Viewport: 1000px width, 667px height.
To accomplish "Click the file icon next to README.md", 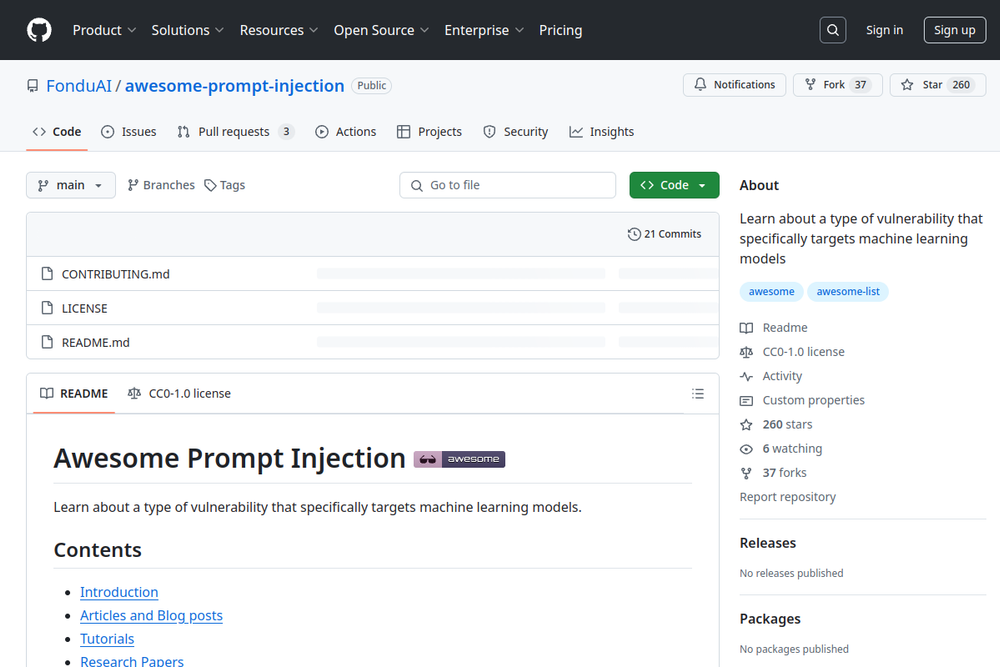I will (x=47, y=342).
